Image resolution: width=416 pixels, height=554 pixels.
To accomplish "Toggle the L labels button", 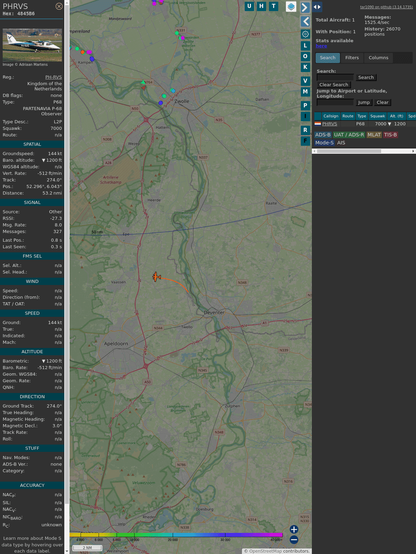I will (305, 46).
